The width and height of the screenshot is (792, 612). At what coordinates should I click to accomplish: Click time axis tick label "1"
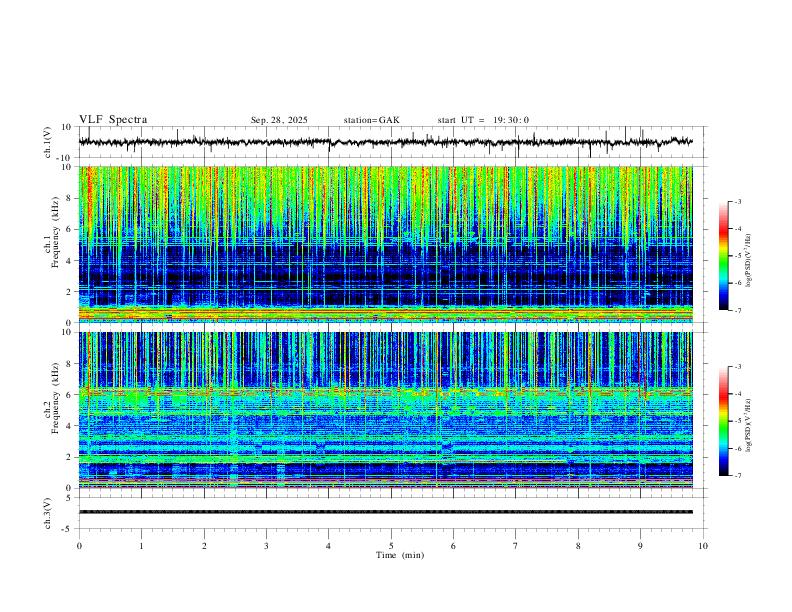click(141, 546)
